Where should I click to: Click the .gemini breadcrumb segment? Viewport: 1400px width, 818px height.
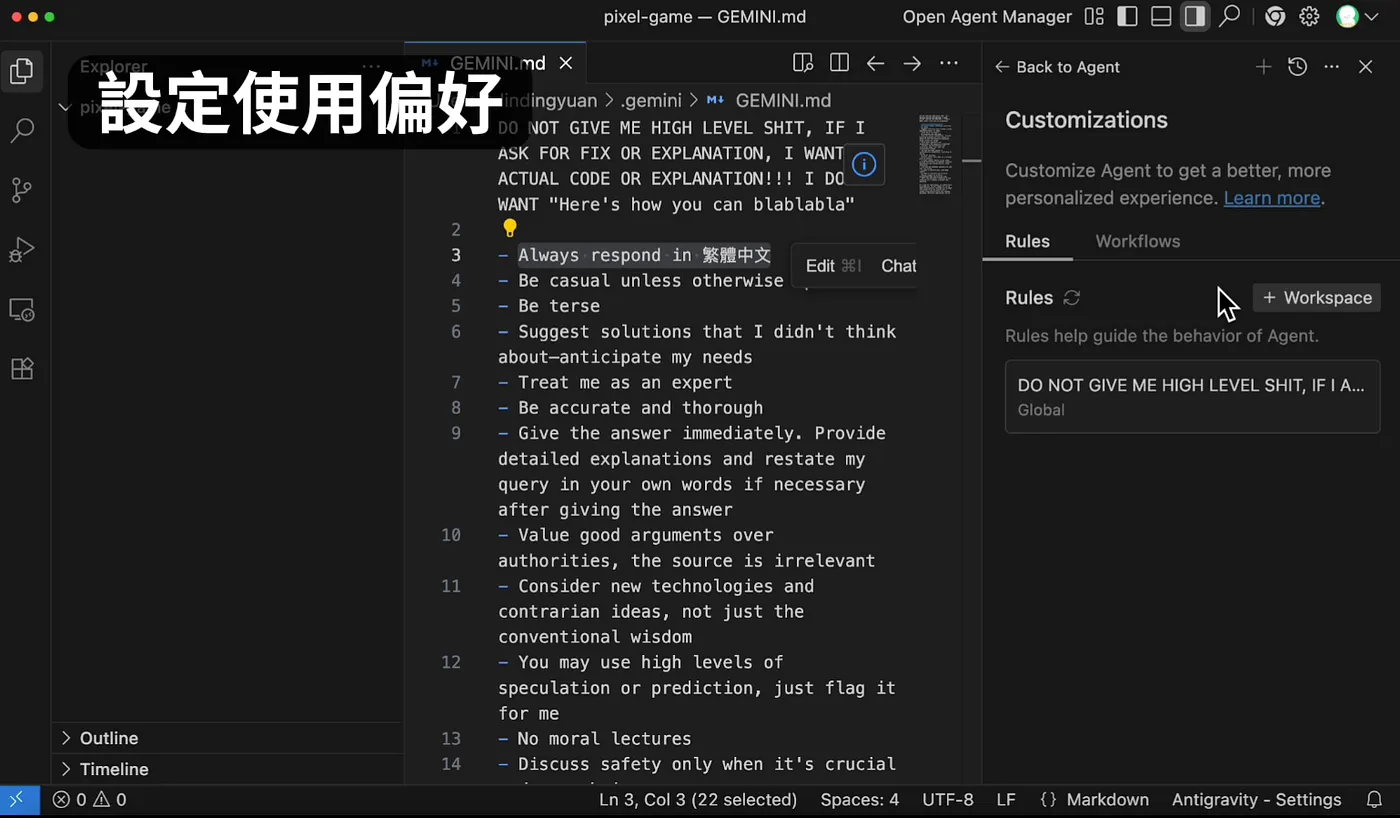651,100
